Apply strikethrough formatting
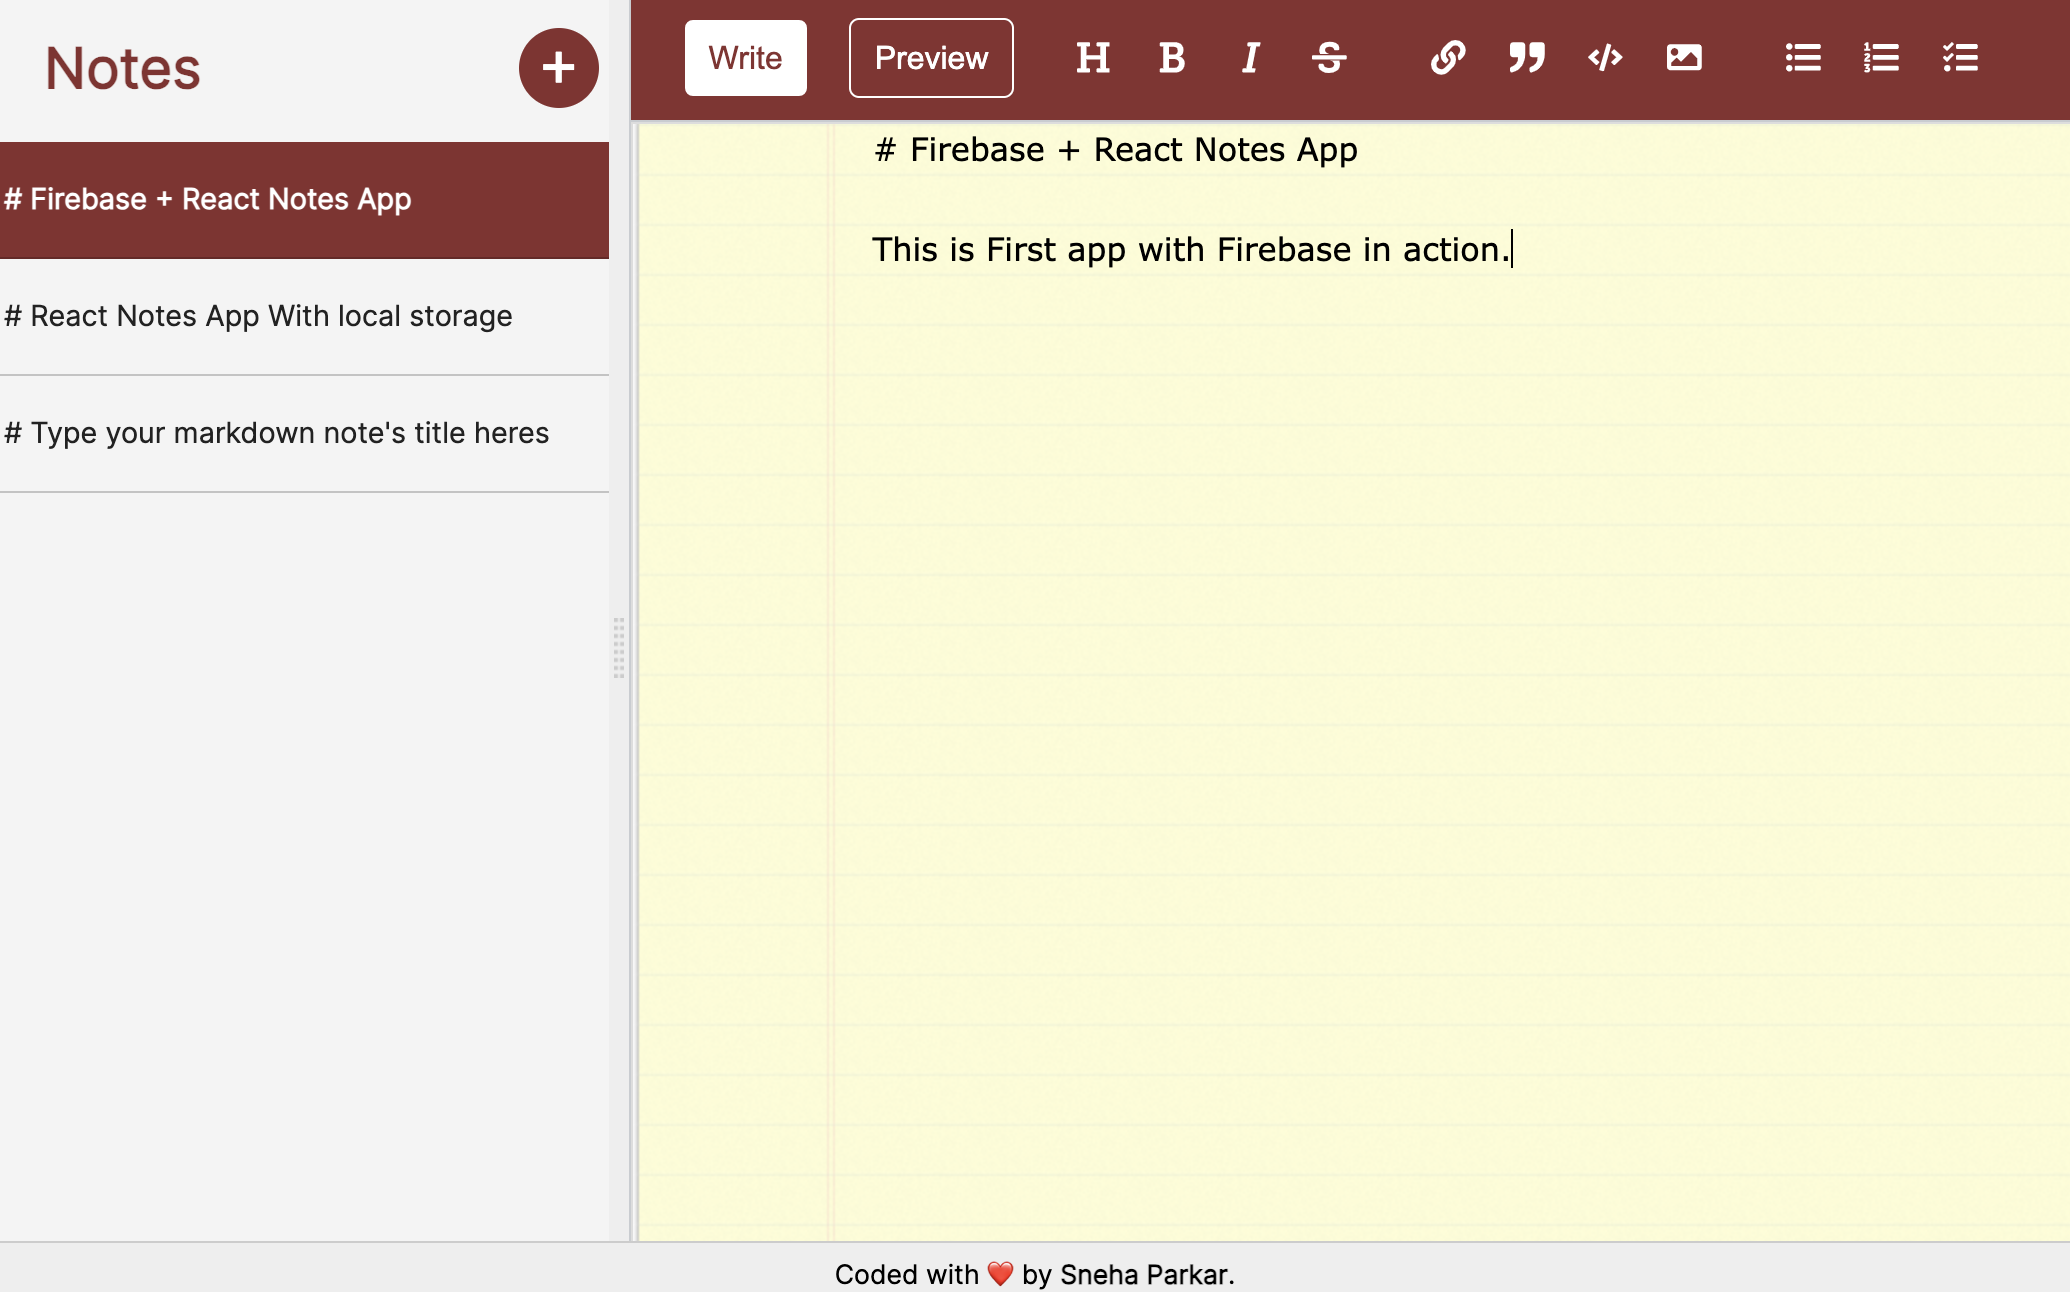This screenshot has height=1292, width=2070. (1329, 58)
